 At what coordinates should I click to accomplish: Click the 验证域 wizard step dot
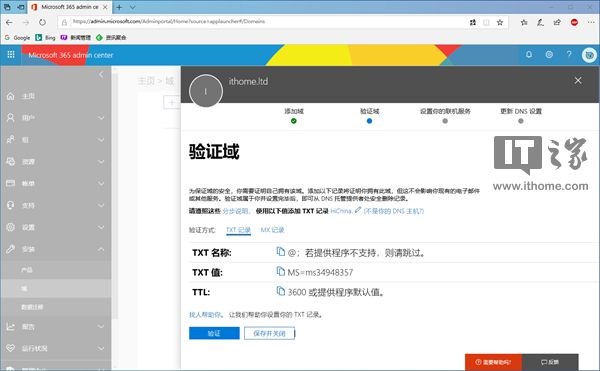pos(369,121)
